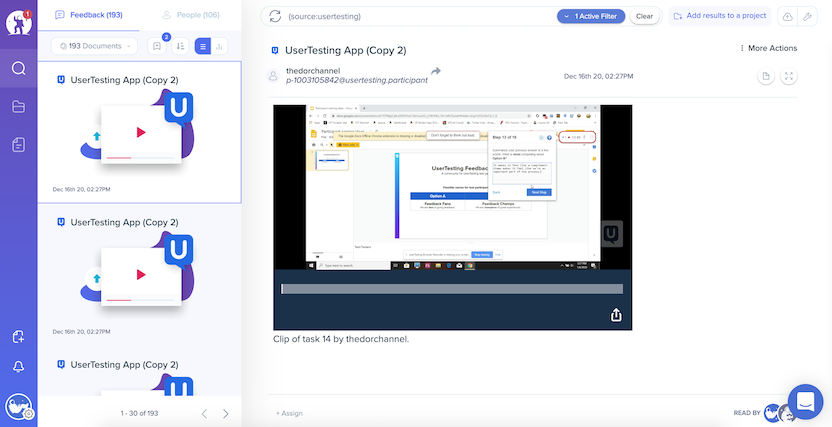The image size is (832, 427).
Task: Select first UserTesting App (Copy 2) card
Action: tap(139, 132)
